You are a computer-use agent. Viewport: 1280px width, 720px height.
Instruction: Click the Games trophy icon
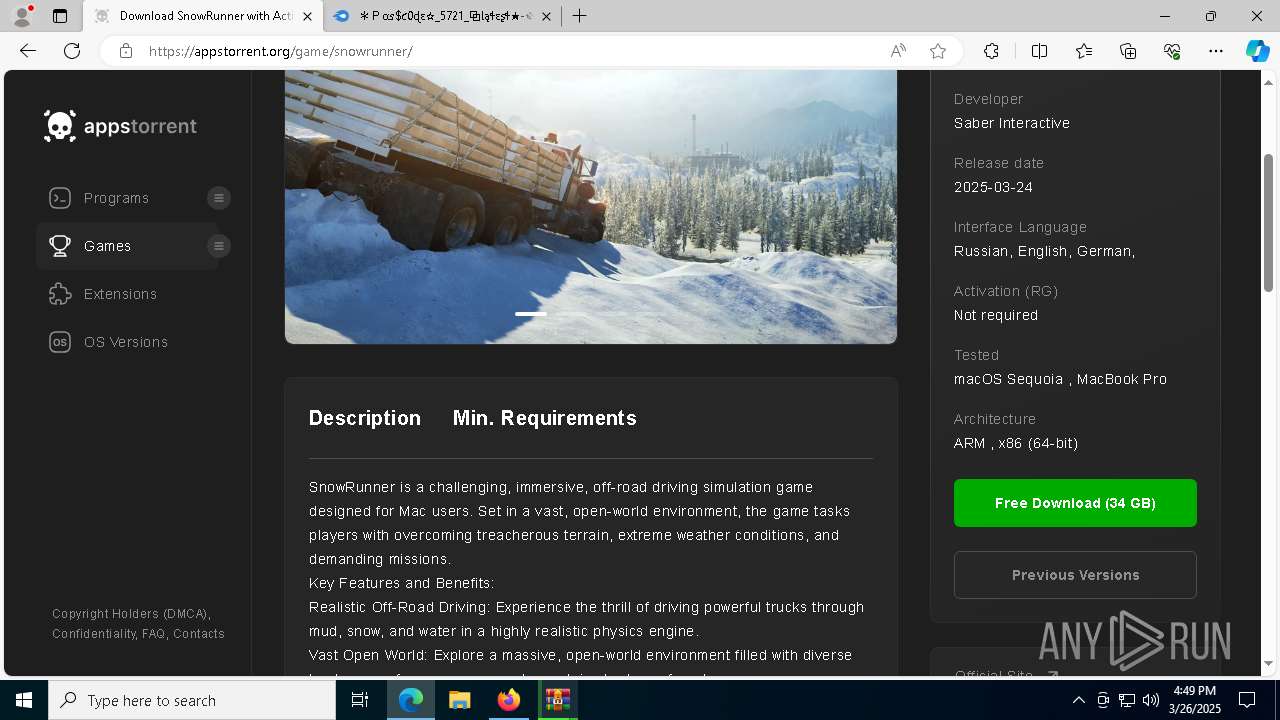pos(60,246)
